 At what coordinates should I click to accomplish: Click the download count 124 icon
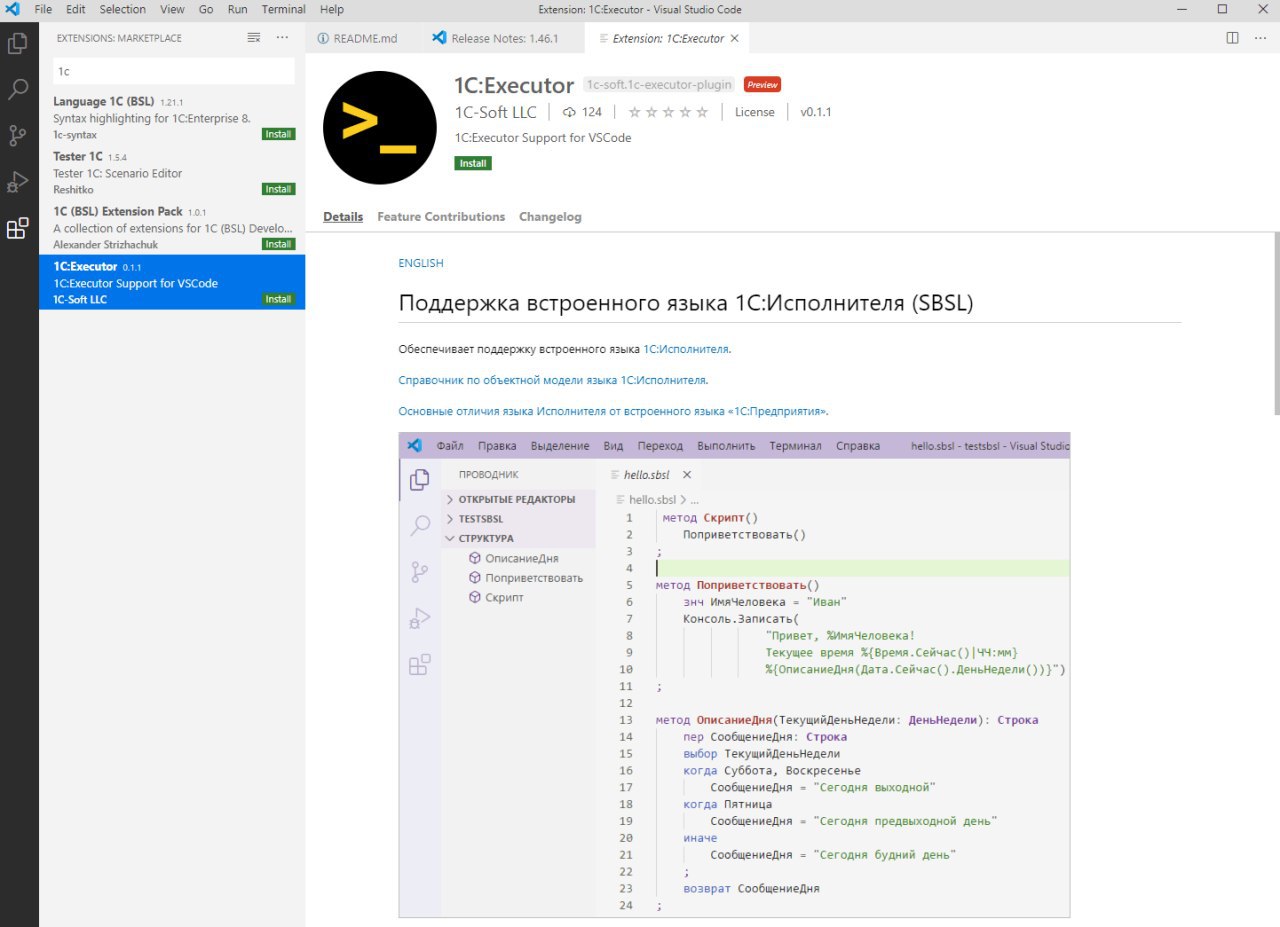click(570, 112)
